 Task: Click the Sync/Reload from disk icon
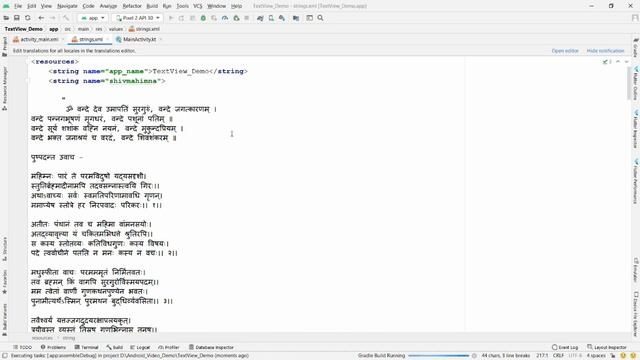point(28,18)
